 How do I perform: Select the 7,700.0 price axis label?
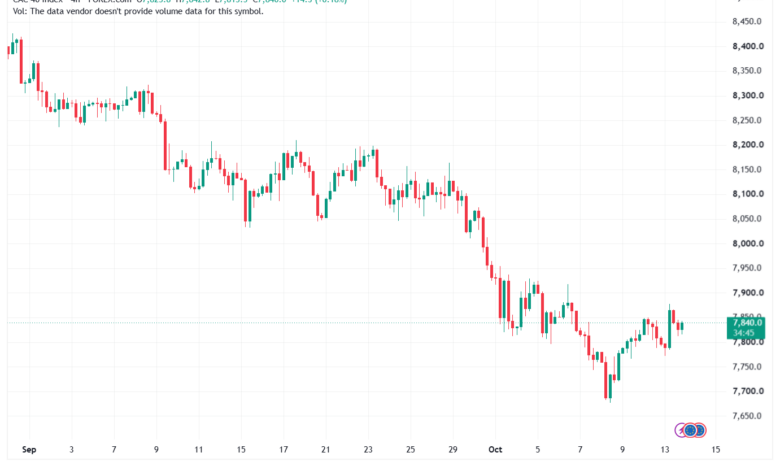tap(748, 391)
